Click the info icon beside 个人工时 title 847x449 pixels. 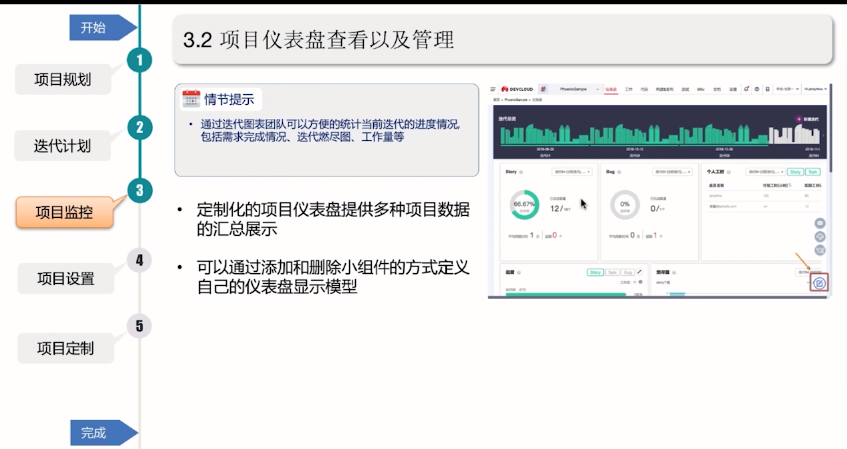point(729,172)
